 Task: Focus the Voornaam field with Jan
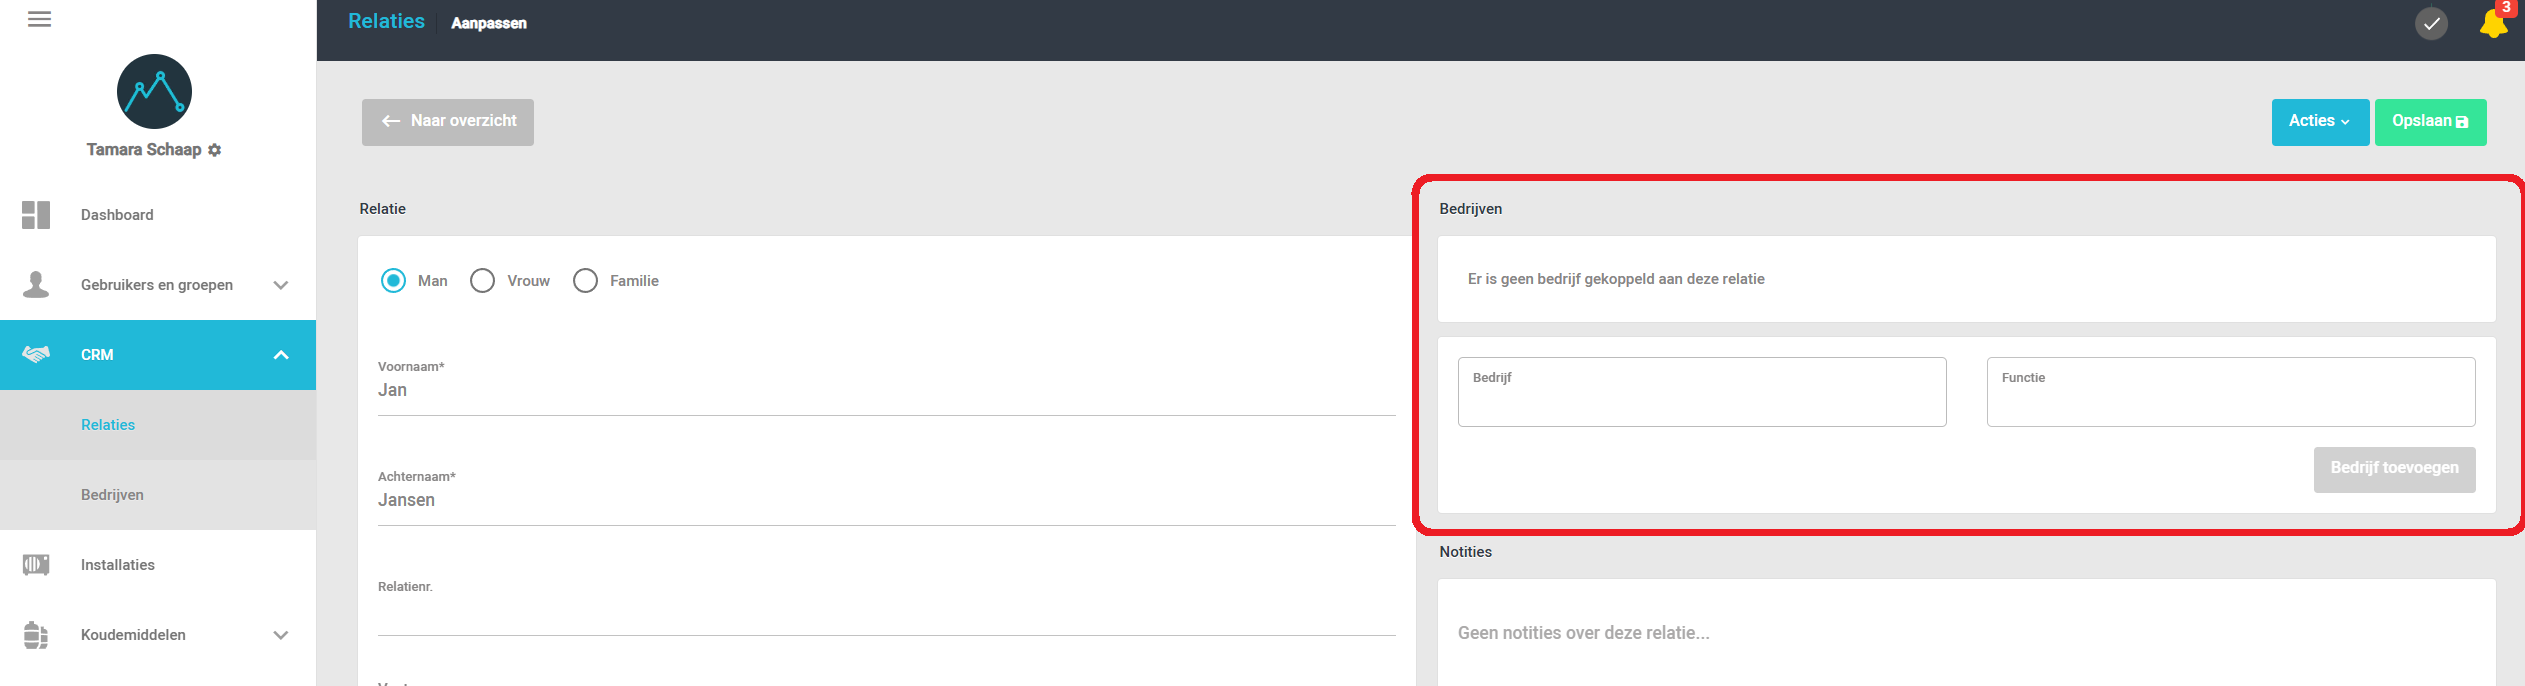(886, 390)
